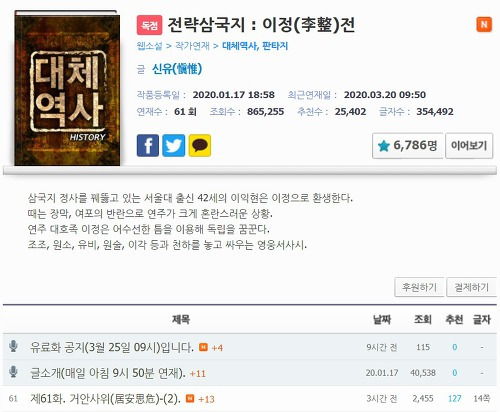The width and height of the screenshot is (500, 412).
Task: Share novel via the Twitter bird icon
Action: (x=173, y=145)
